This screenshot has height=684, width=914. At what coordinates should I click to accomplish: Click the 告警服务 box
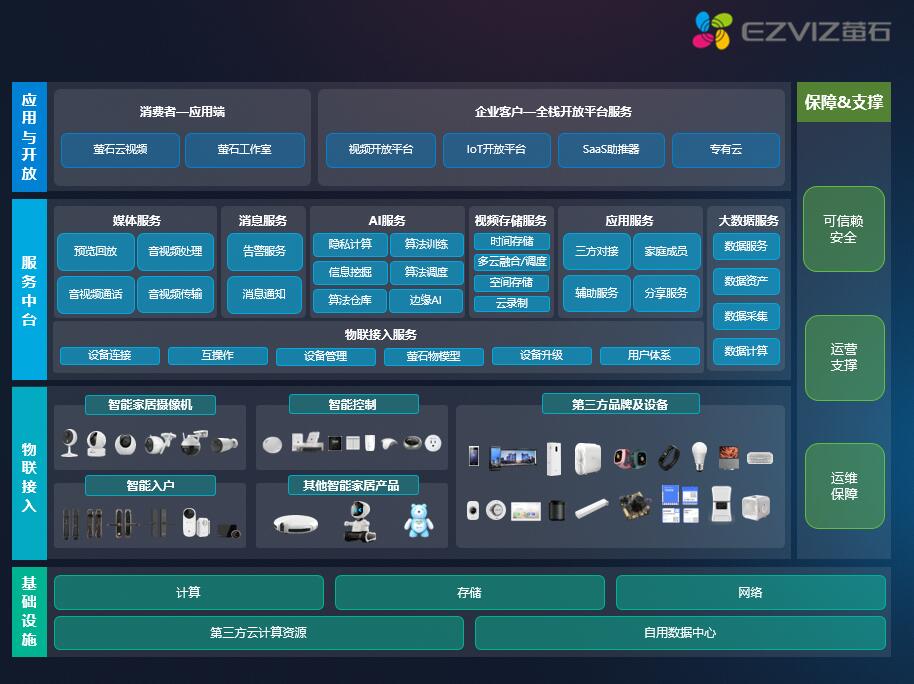[265, 251]
